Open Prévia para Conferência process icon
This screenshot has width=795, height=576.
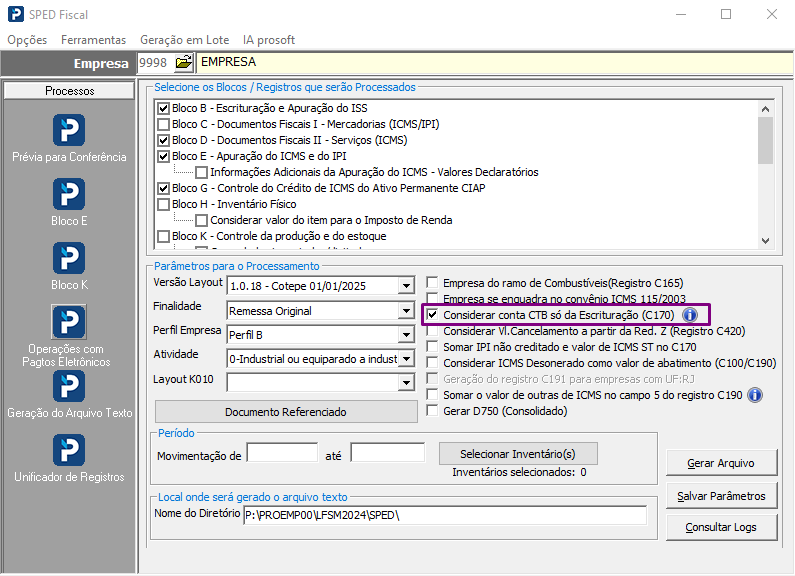pyautogui.click(x=69, y=130)
